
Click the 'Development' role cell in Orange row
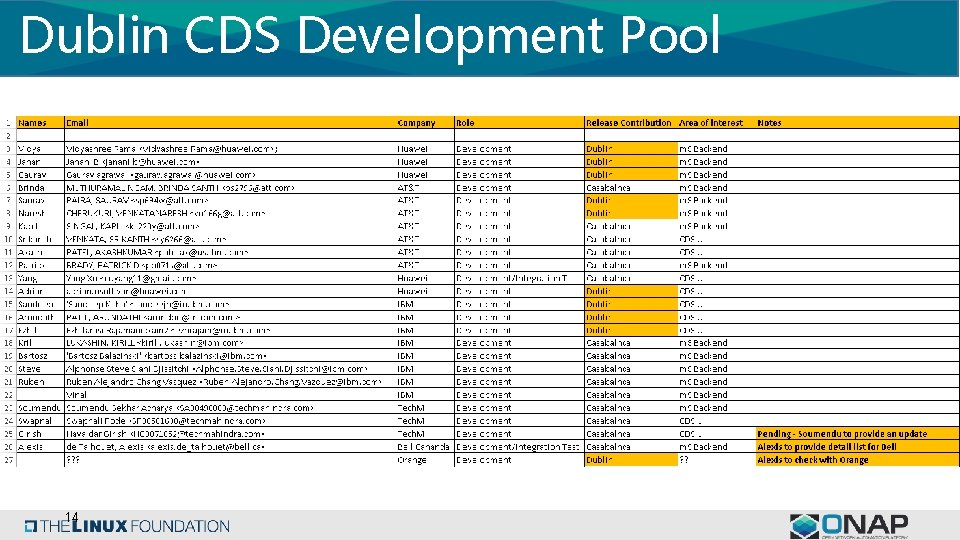(484, 459)
